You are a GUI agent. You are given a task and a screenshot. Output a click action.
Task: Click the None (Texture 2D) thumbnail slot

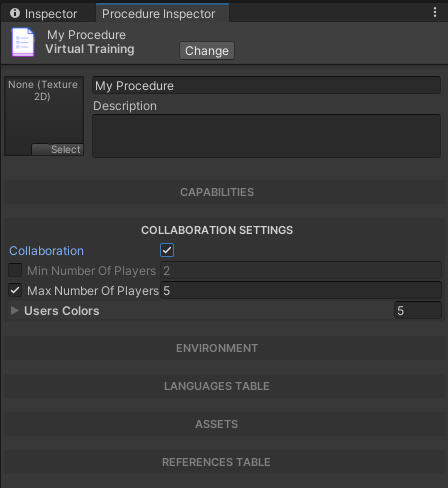44,116
